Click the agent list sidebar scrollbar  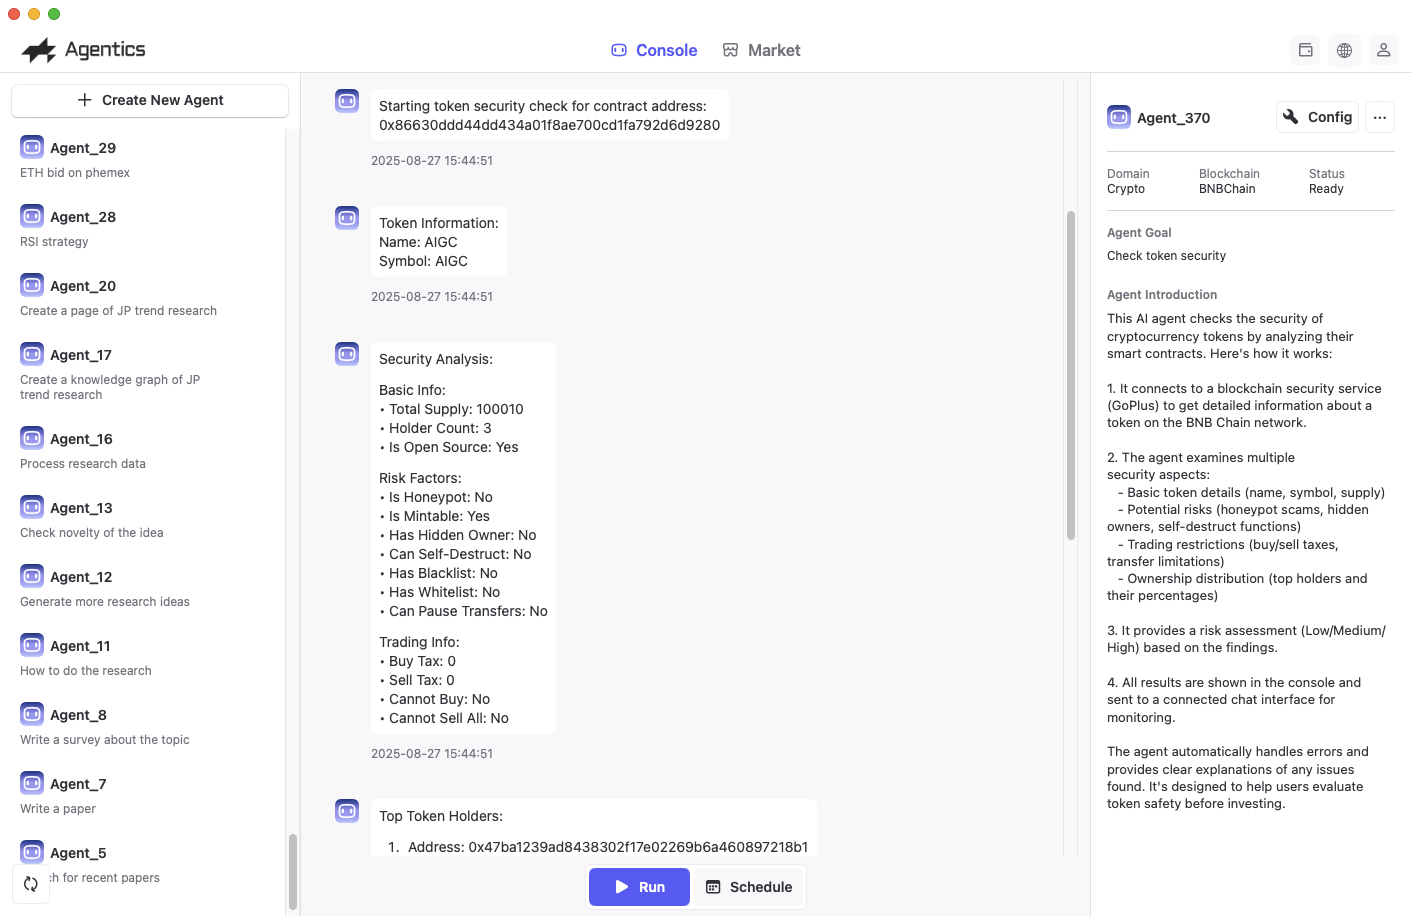[x=293, y=870]
